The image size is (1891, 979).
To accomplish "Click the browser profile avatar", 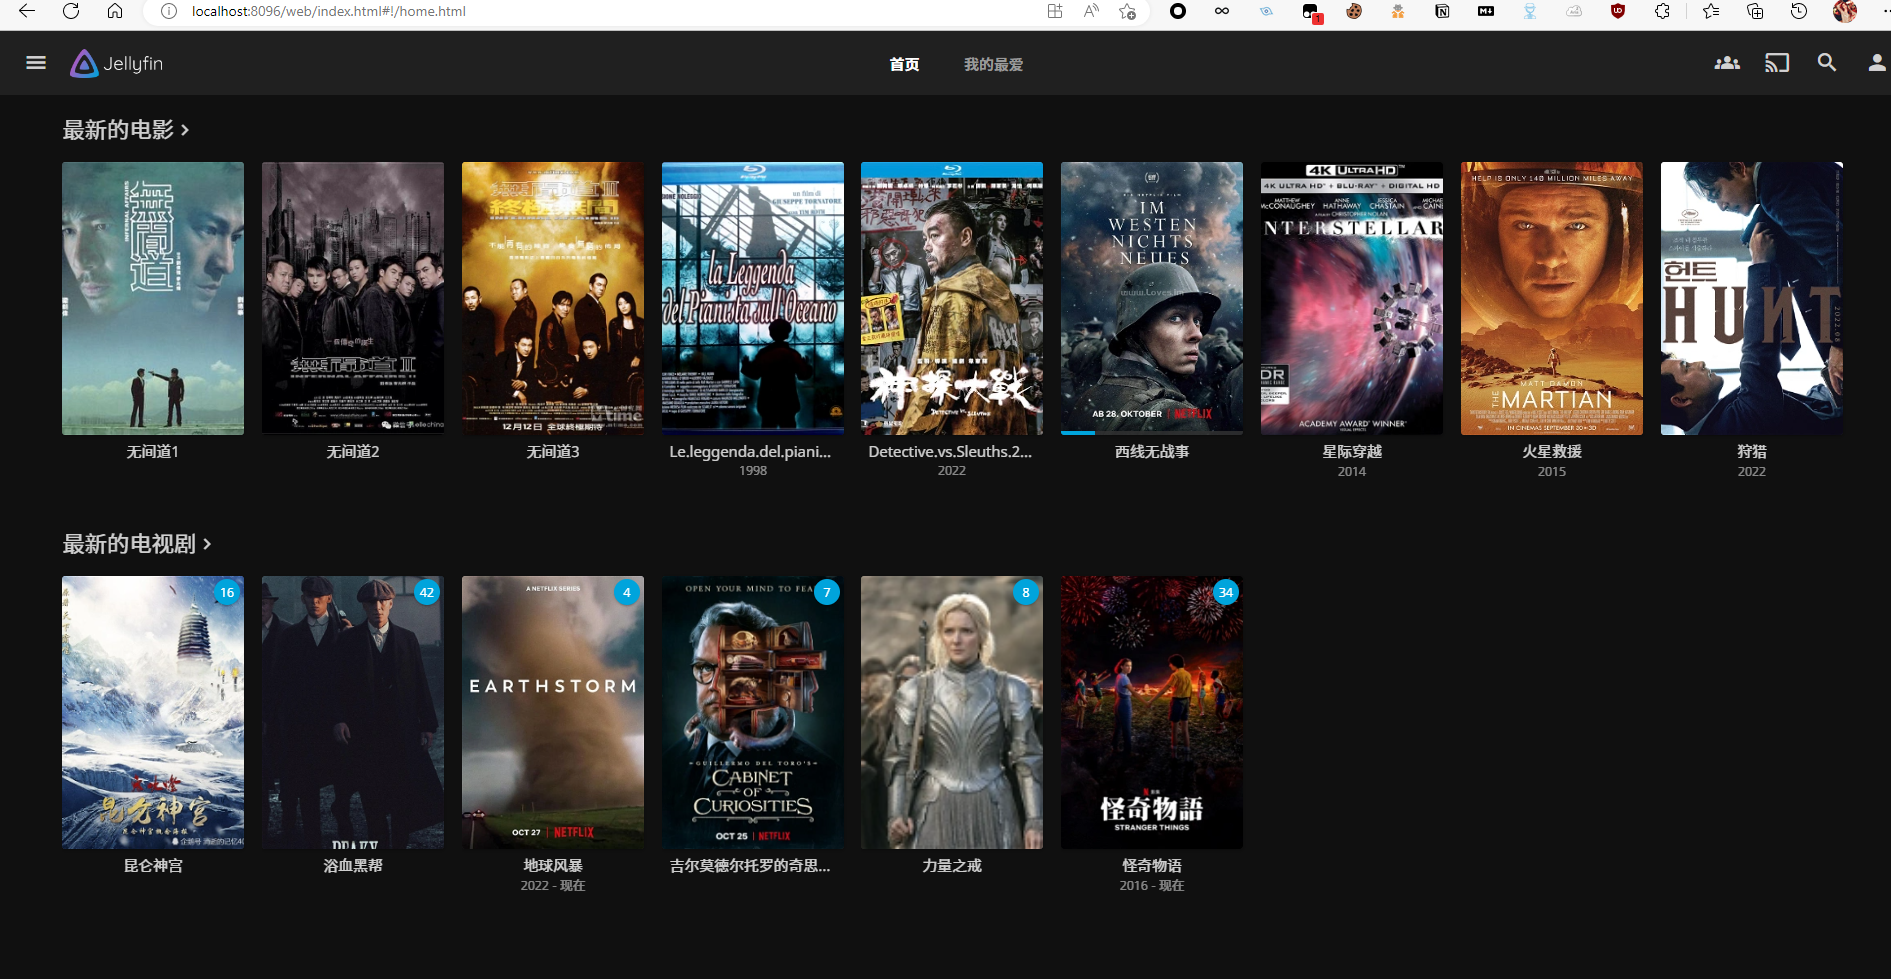I will [1845, 11].
